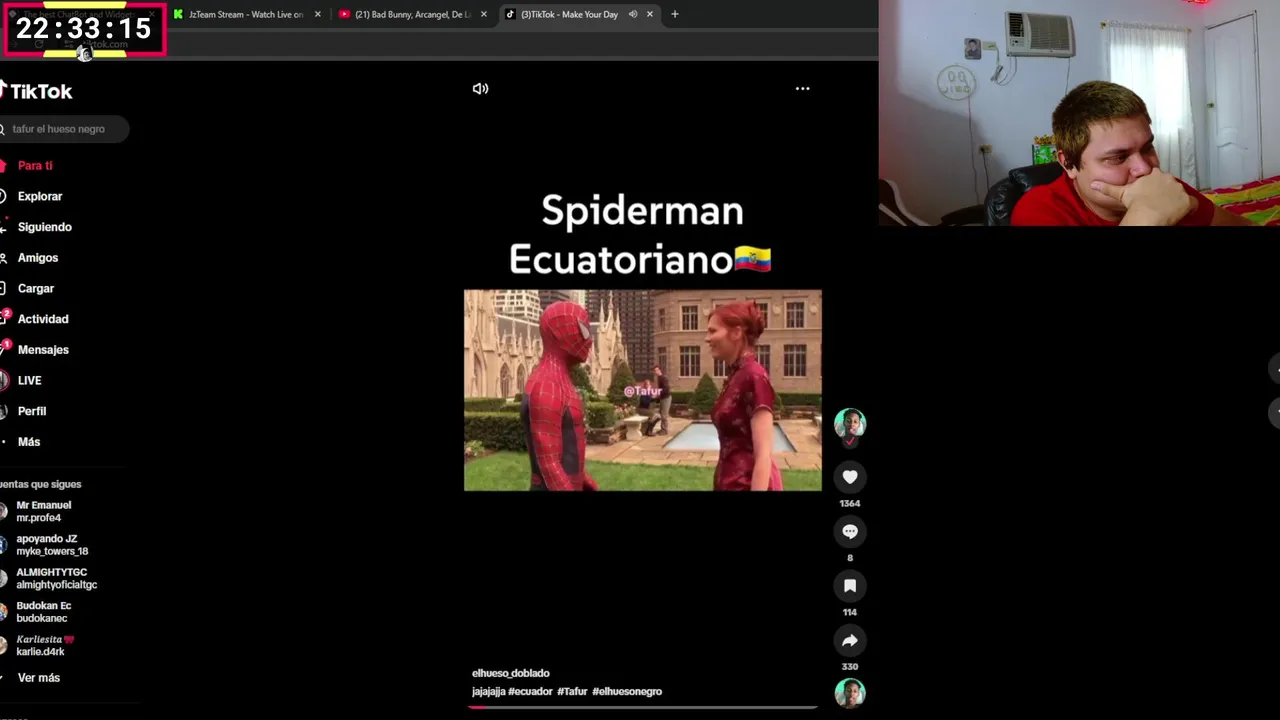The image size is (1280, 720).
Task: Open the music disc avatar below the share icon
Action: (850, 693)
